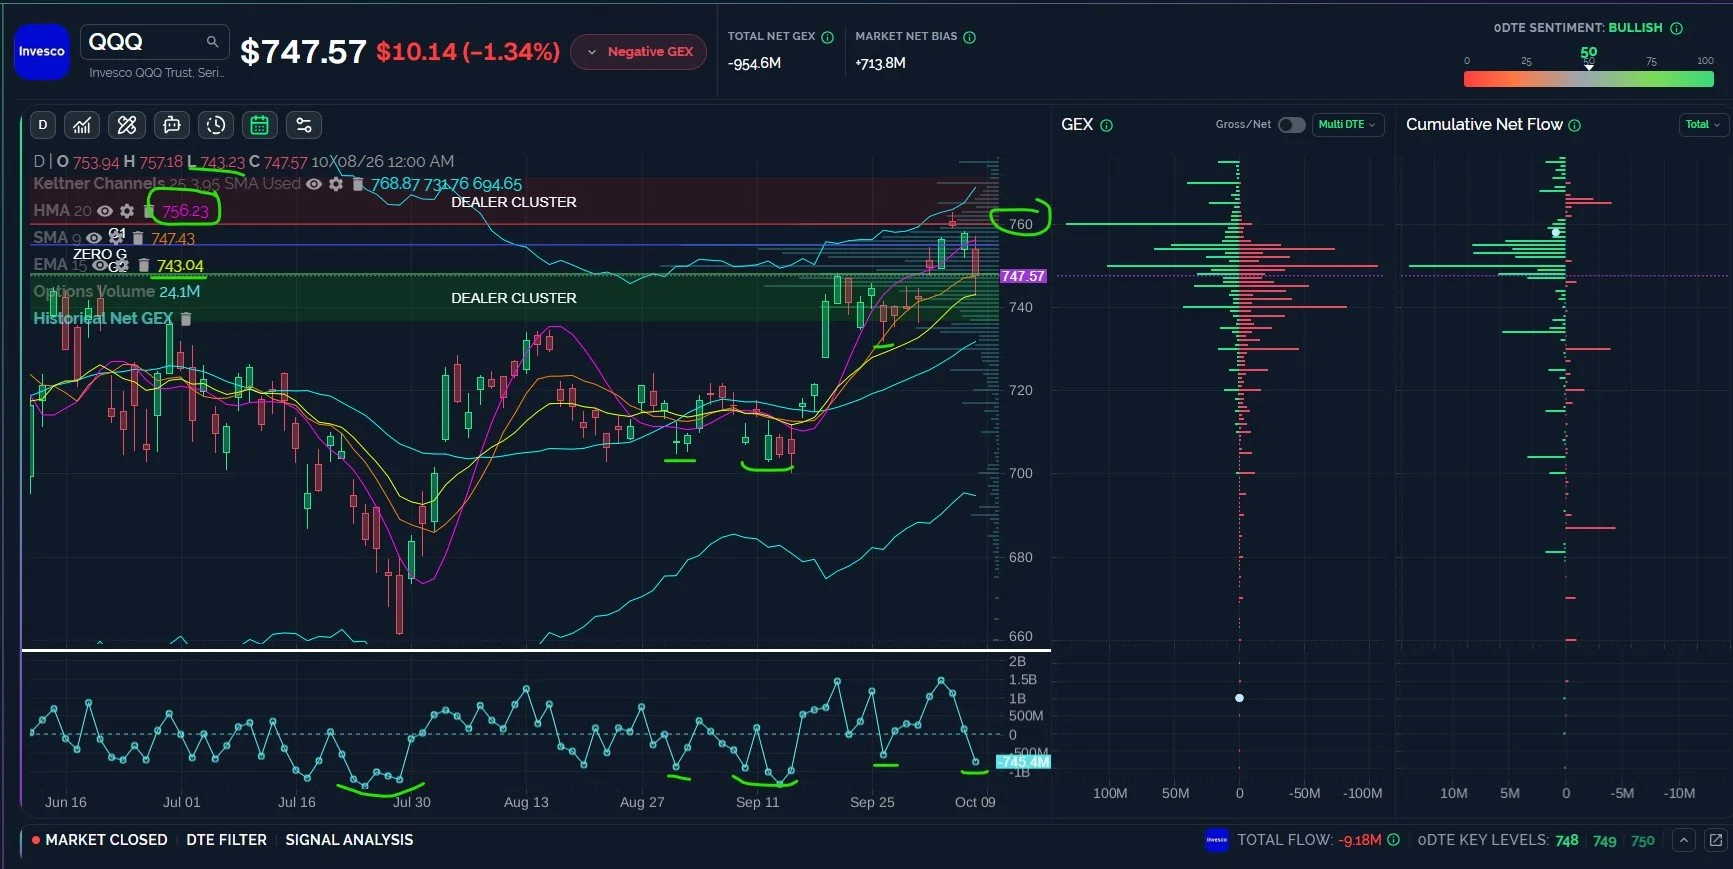Expand the bottom panel chevron

coord(1684,840)
